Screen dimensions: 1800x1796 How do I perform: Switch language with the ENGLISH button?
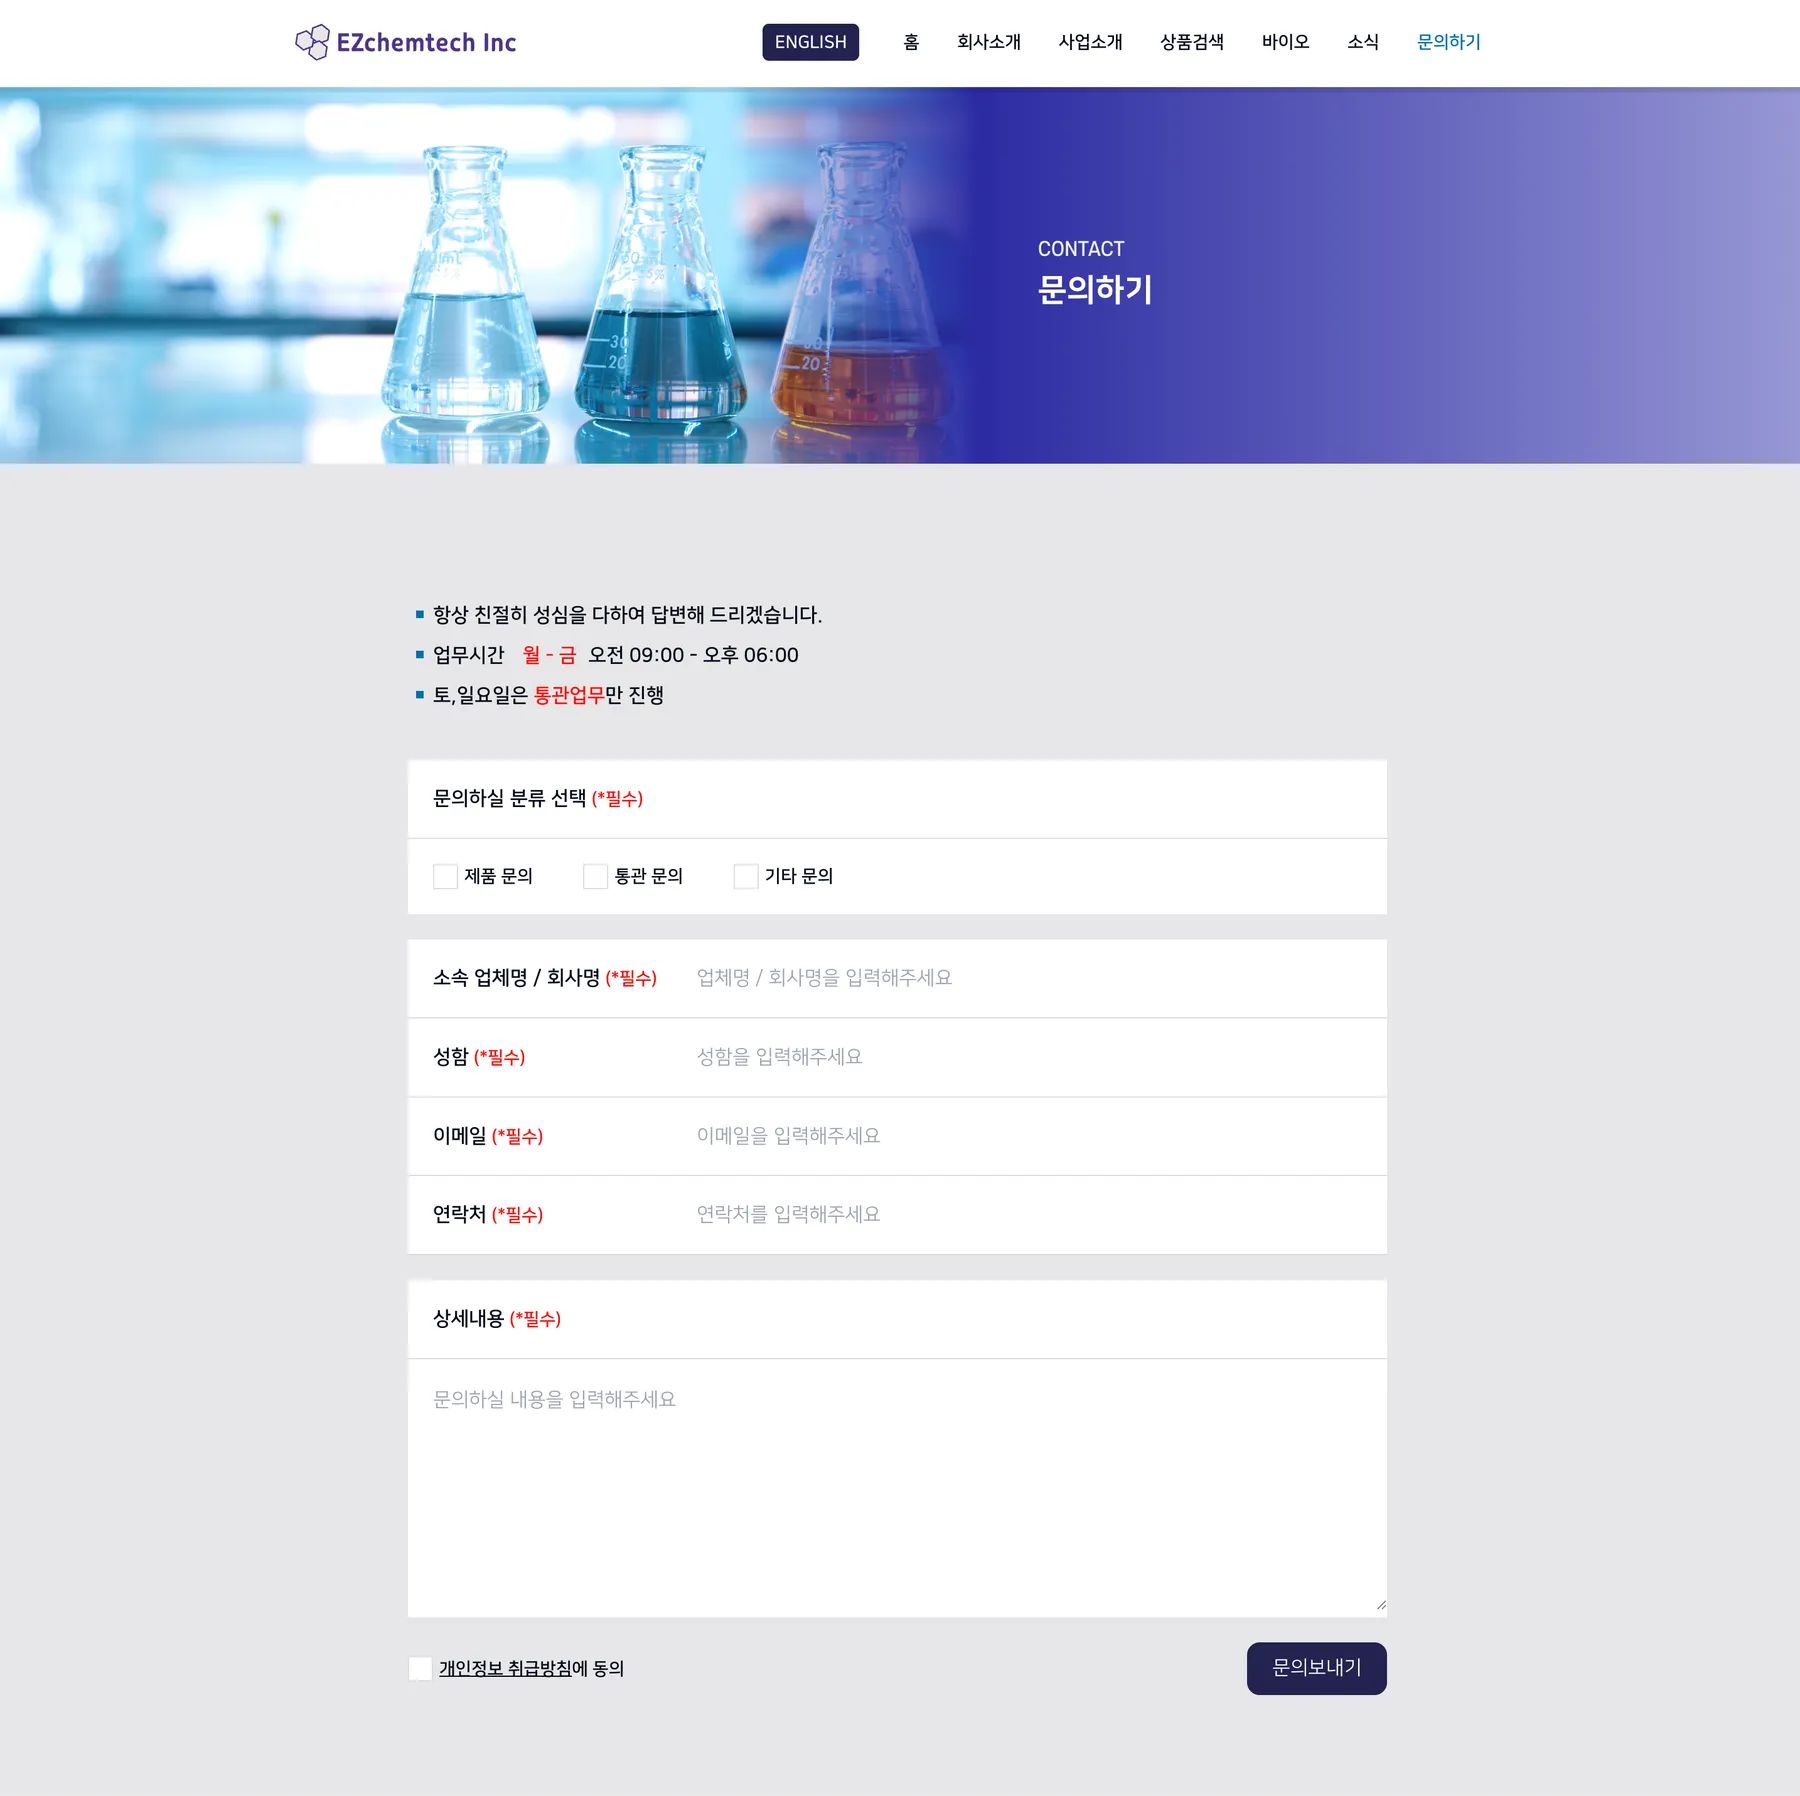coord(810,42)
